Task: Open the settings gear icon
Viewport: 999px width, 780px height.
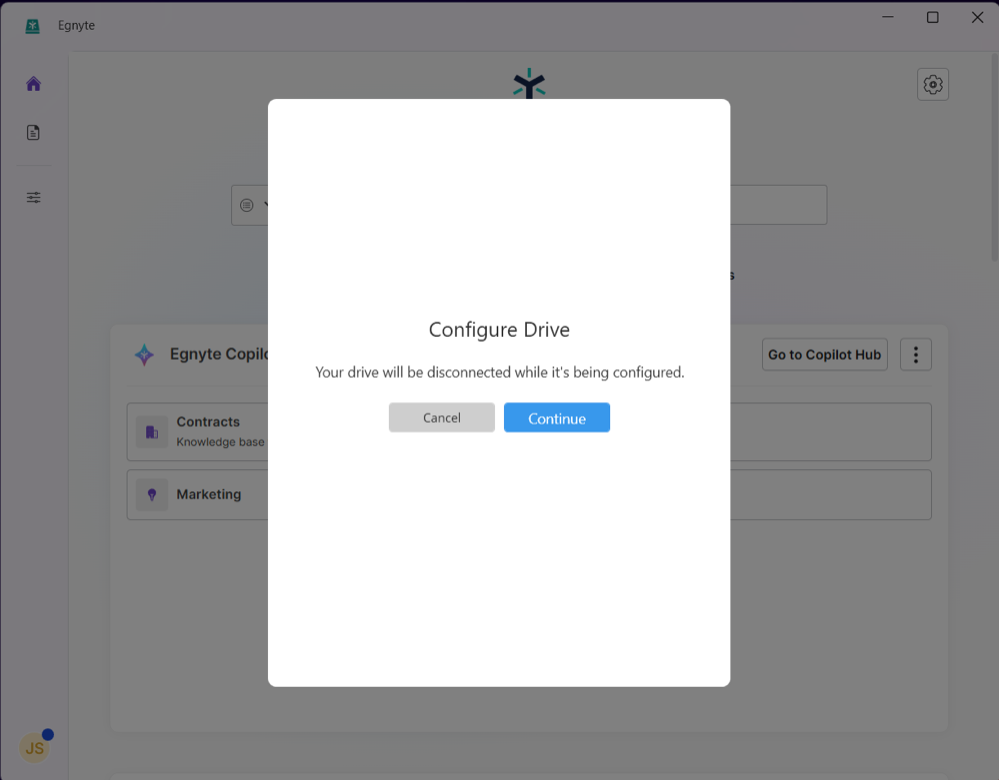Action: click(933, 84)
